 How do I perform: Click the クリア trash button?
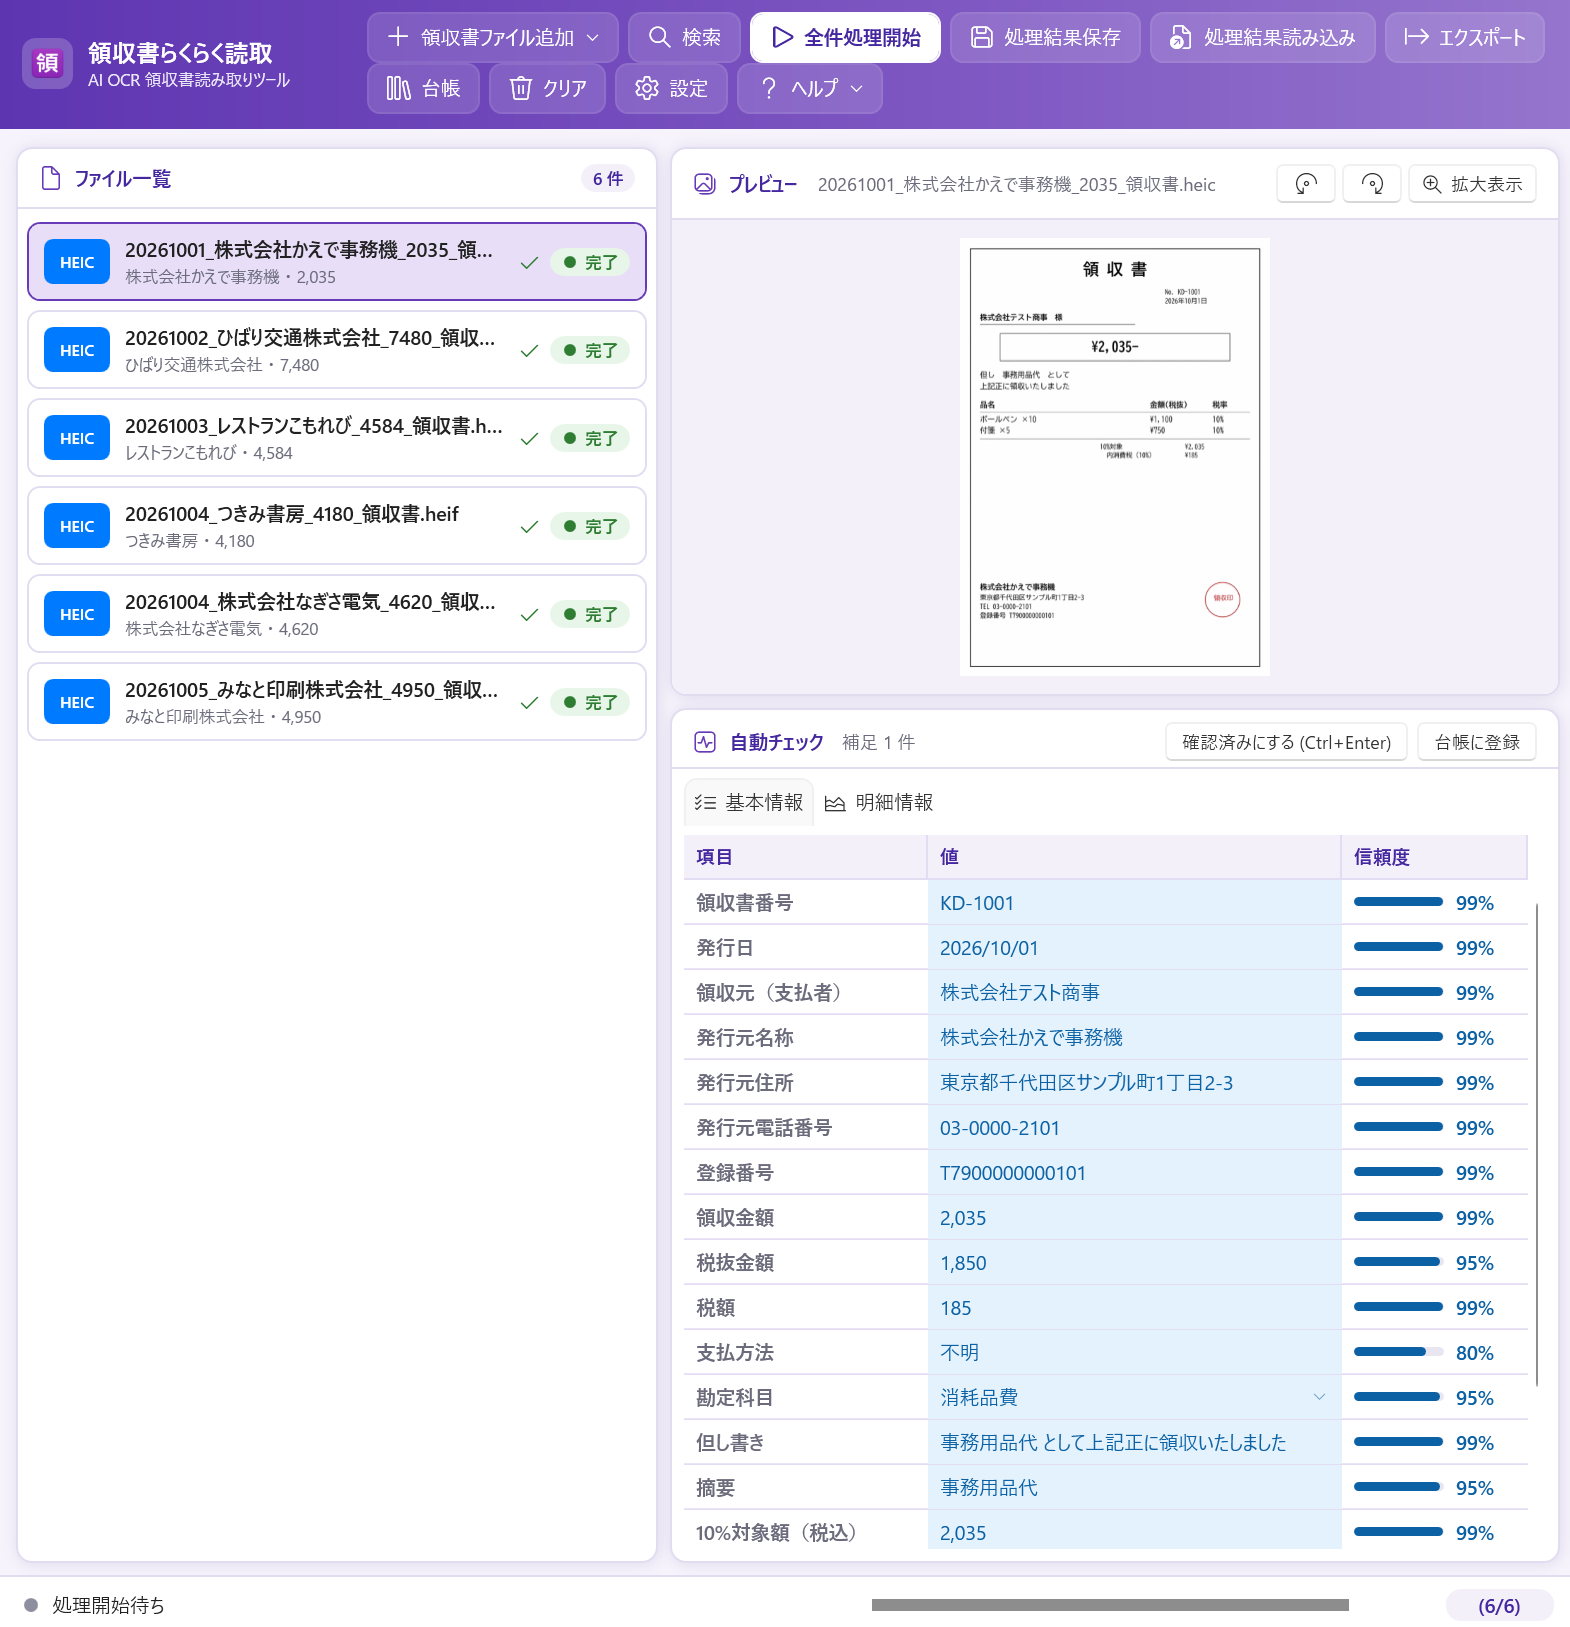tap(547, 89)
